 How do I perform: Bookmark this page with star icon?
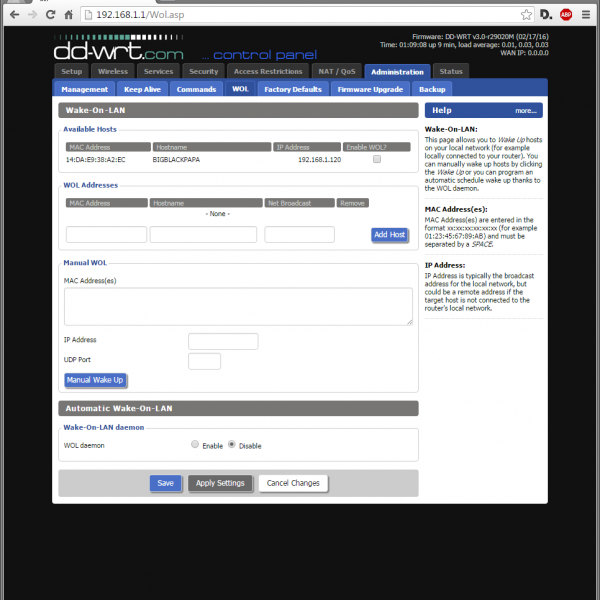(x=526, y=15)
